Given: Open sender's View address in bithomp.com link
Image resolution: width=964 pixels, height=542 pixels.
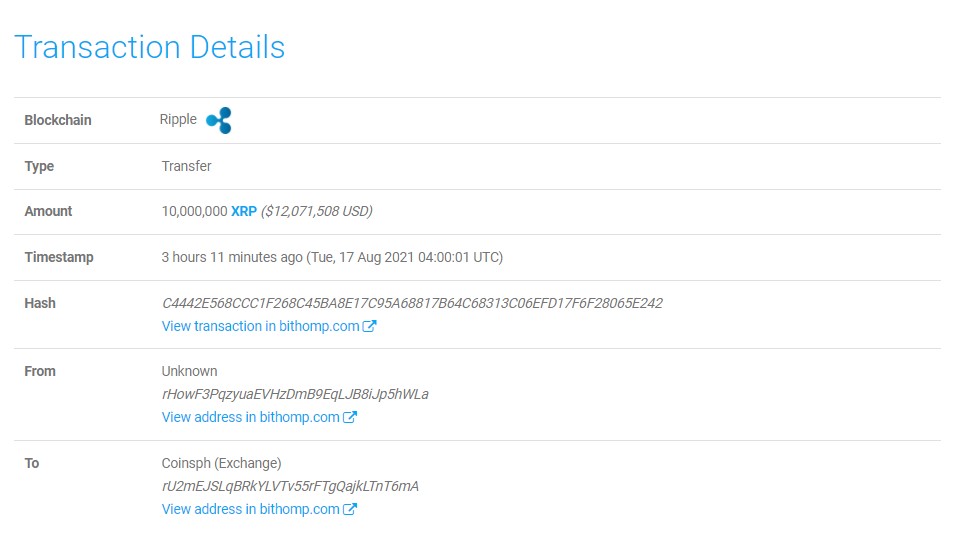Looking at the screenshot, I should (x=250, y=417).
